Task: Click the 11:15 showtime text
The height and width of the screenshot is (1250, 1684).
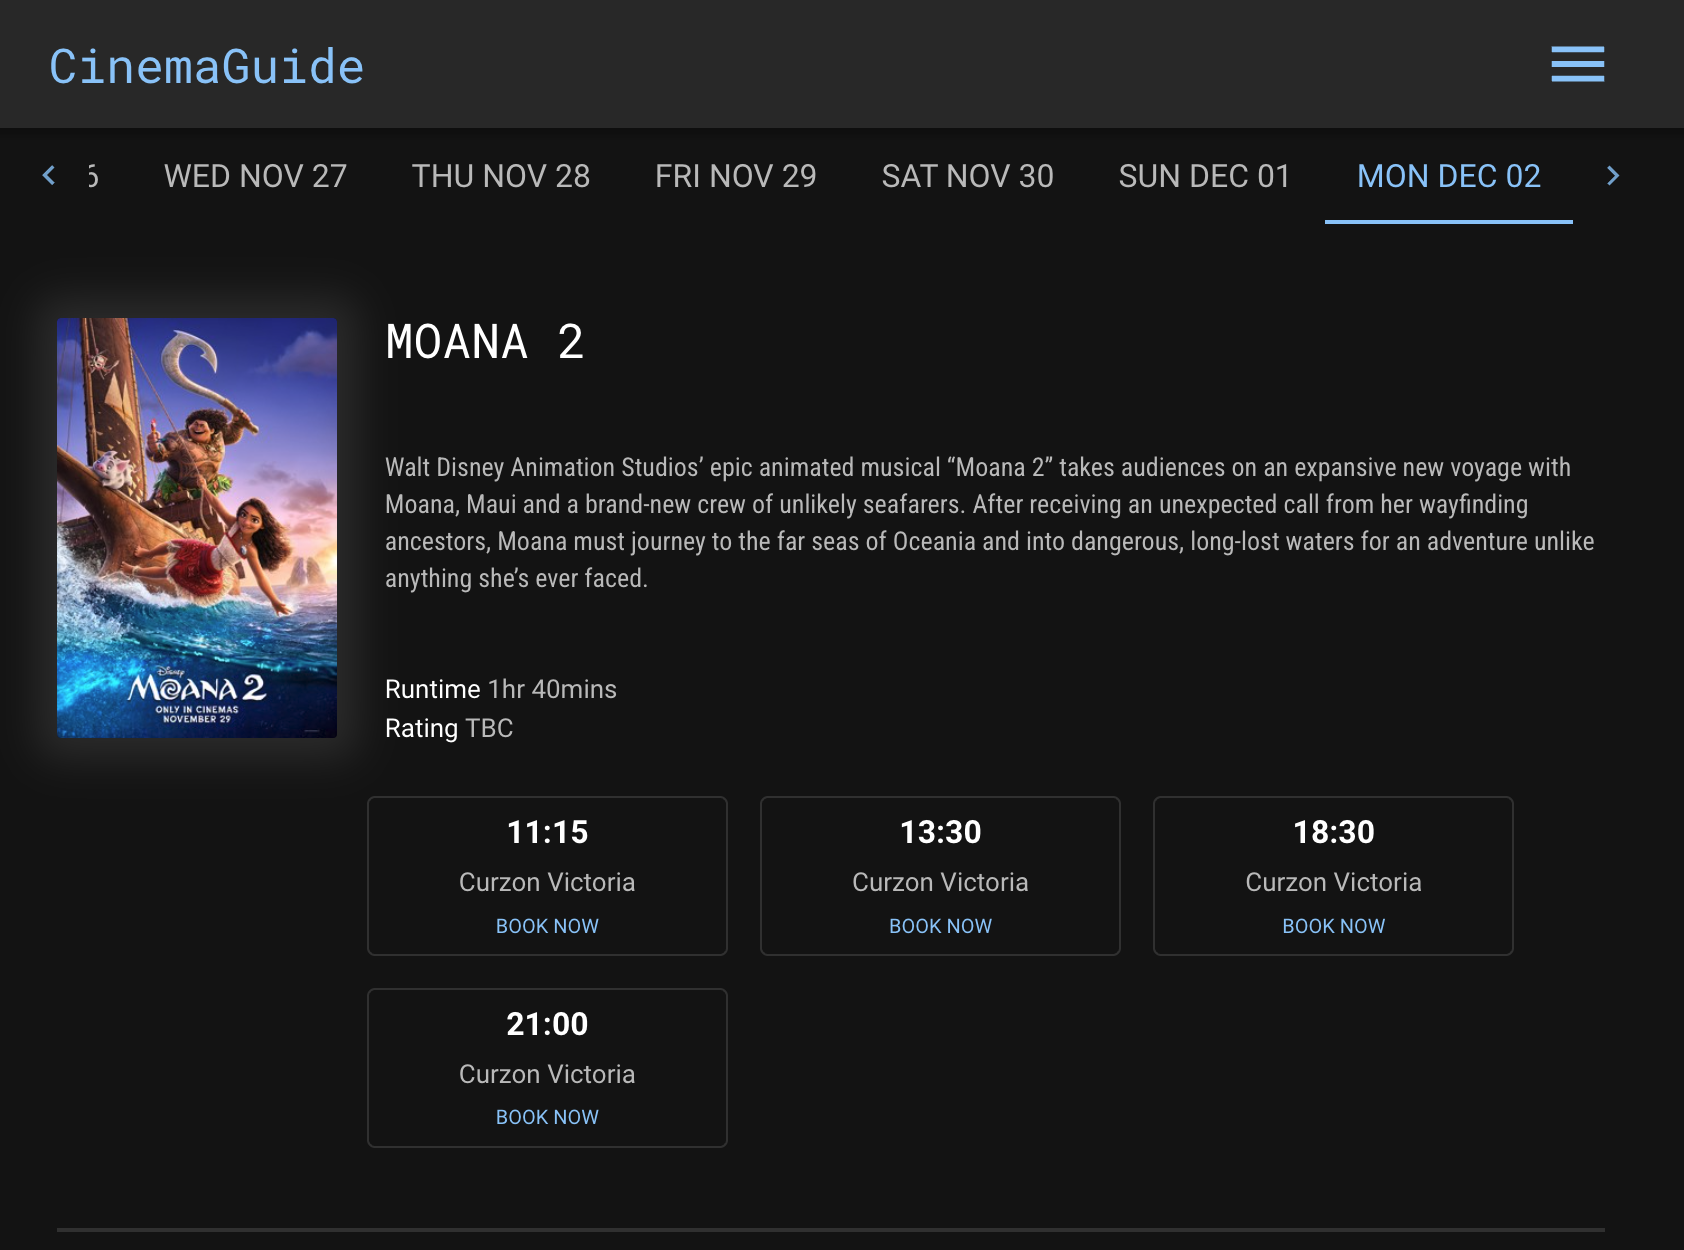Action: click(547, 832)
